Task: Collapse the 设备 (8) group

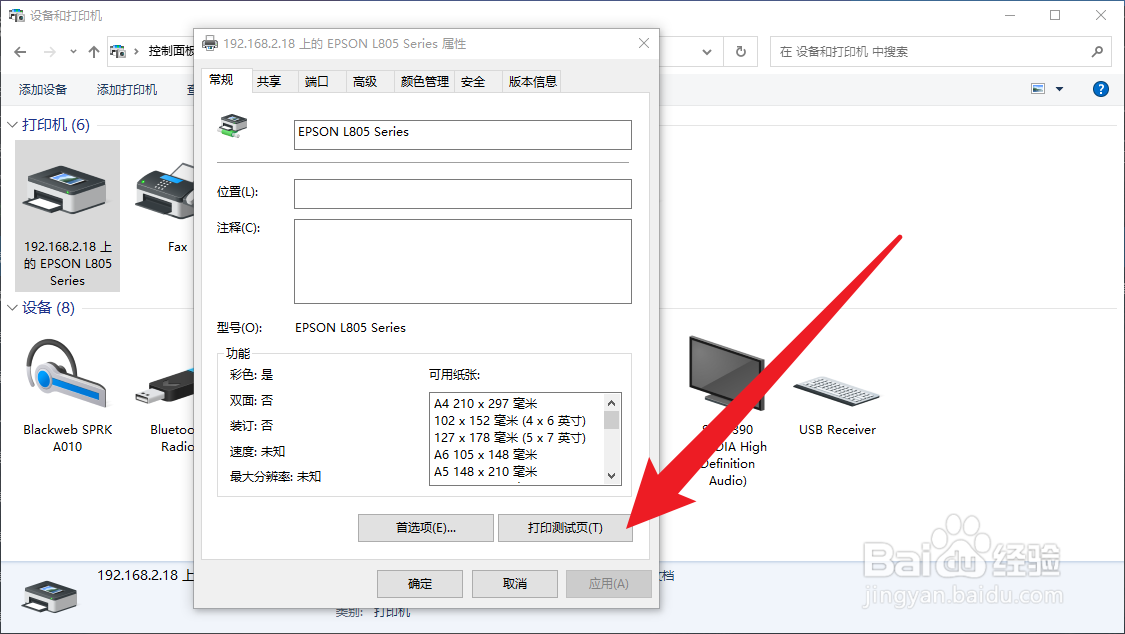Action: tap(12, 308)
